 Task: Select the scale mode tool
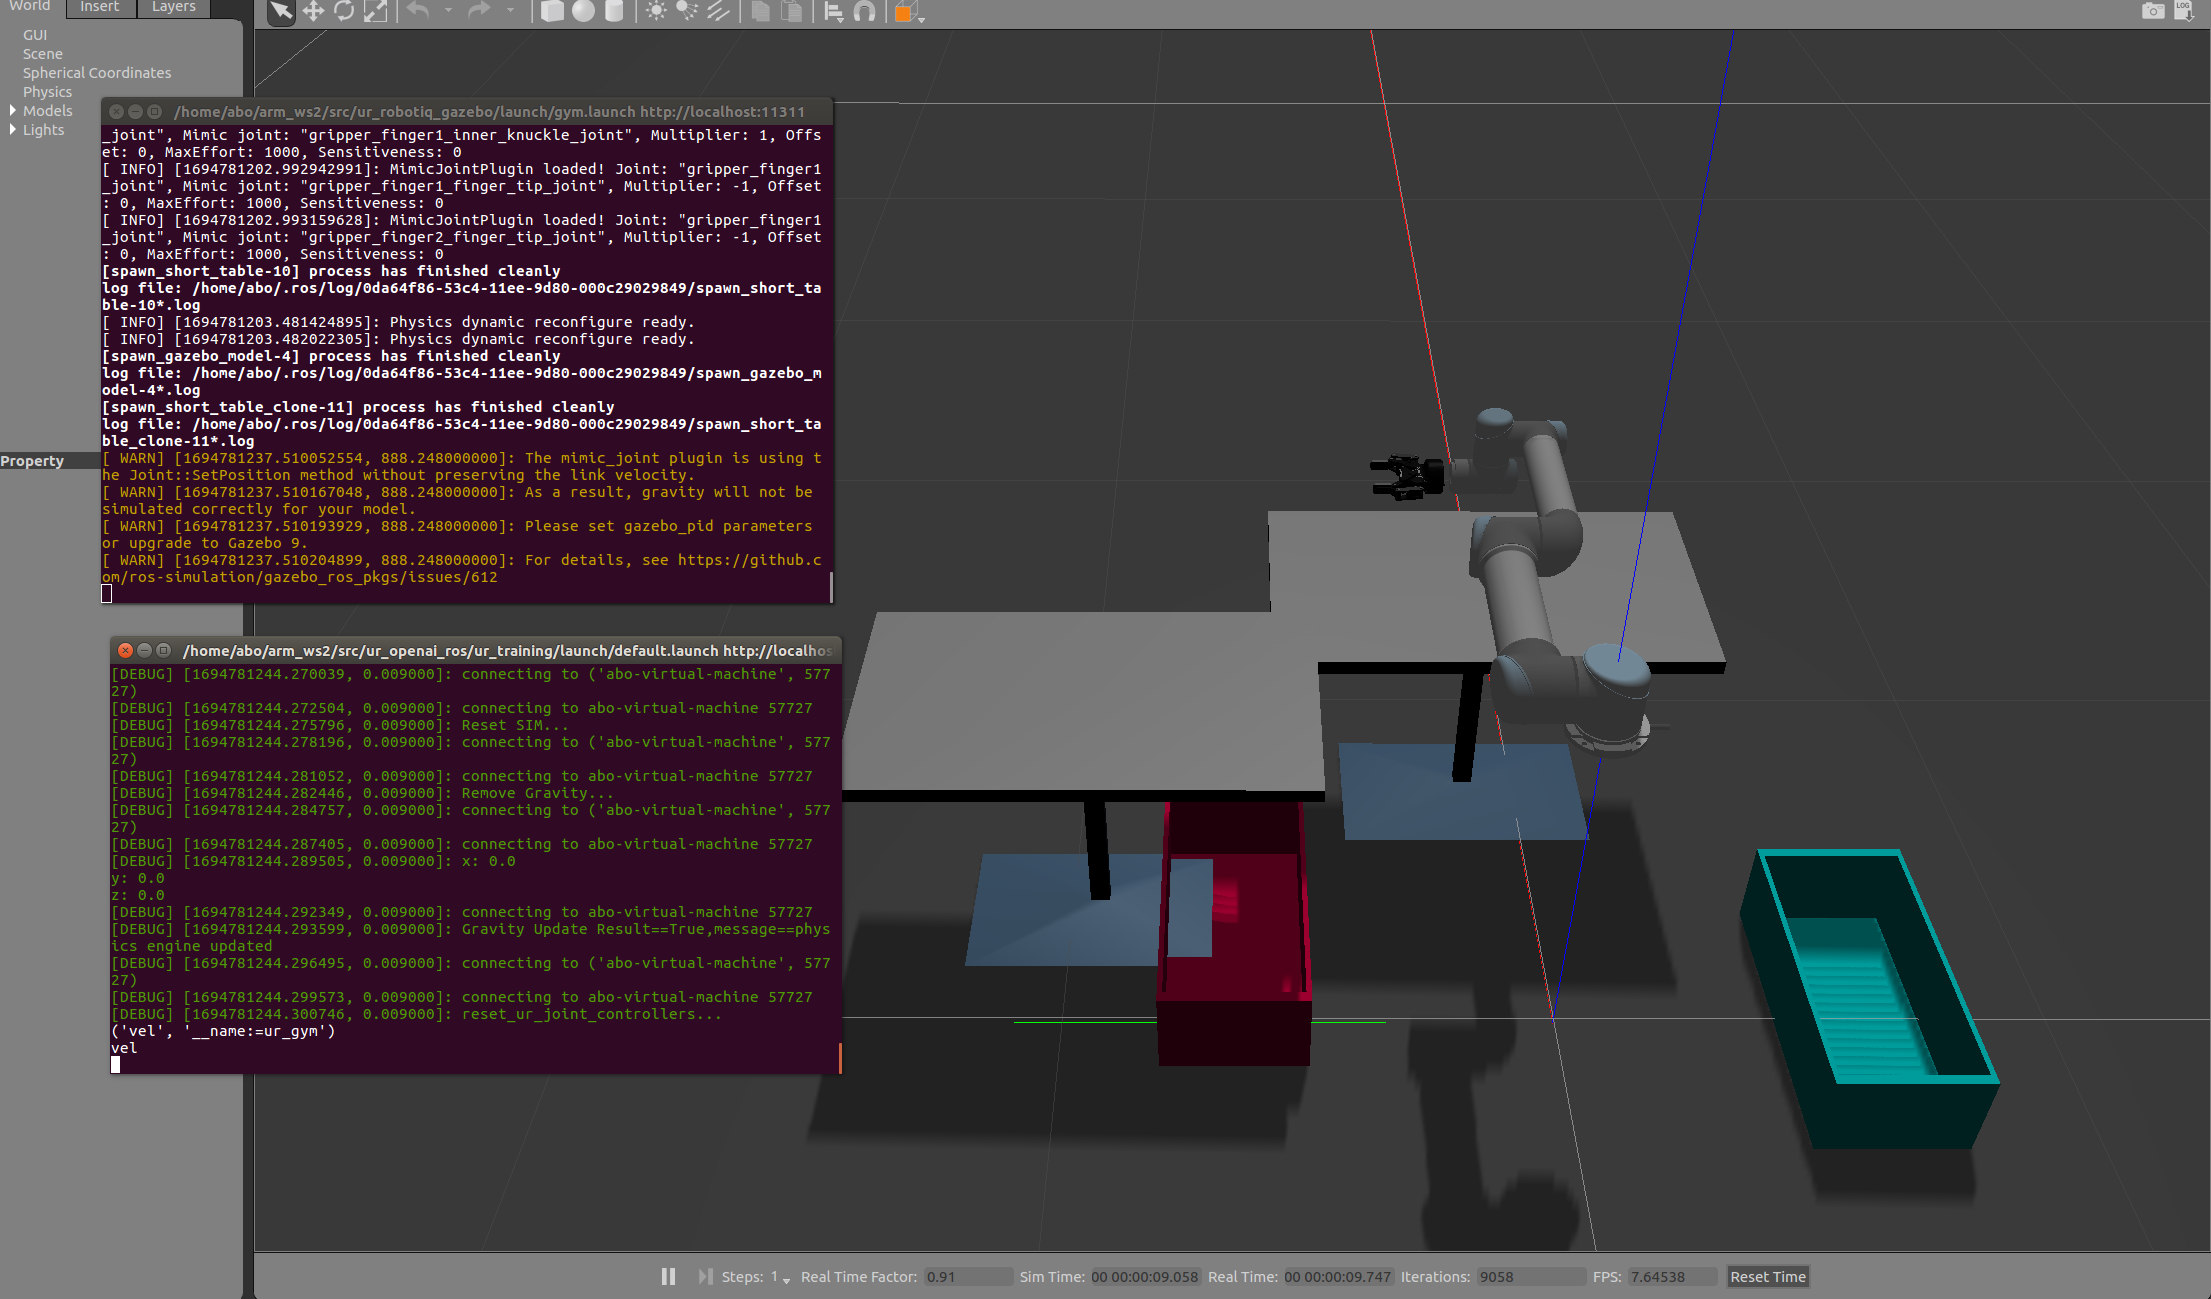[377, 13]
